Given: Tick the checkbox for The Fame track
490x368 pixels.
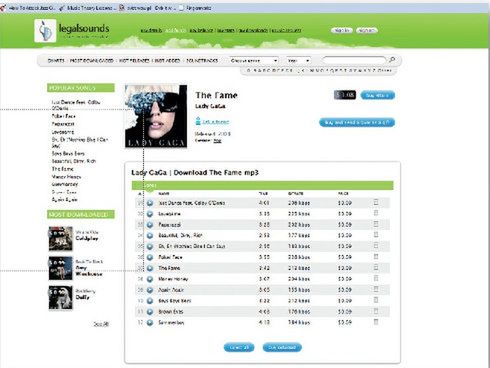Looking at the screenshot, I should [x=376, y=267].
